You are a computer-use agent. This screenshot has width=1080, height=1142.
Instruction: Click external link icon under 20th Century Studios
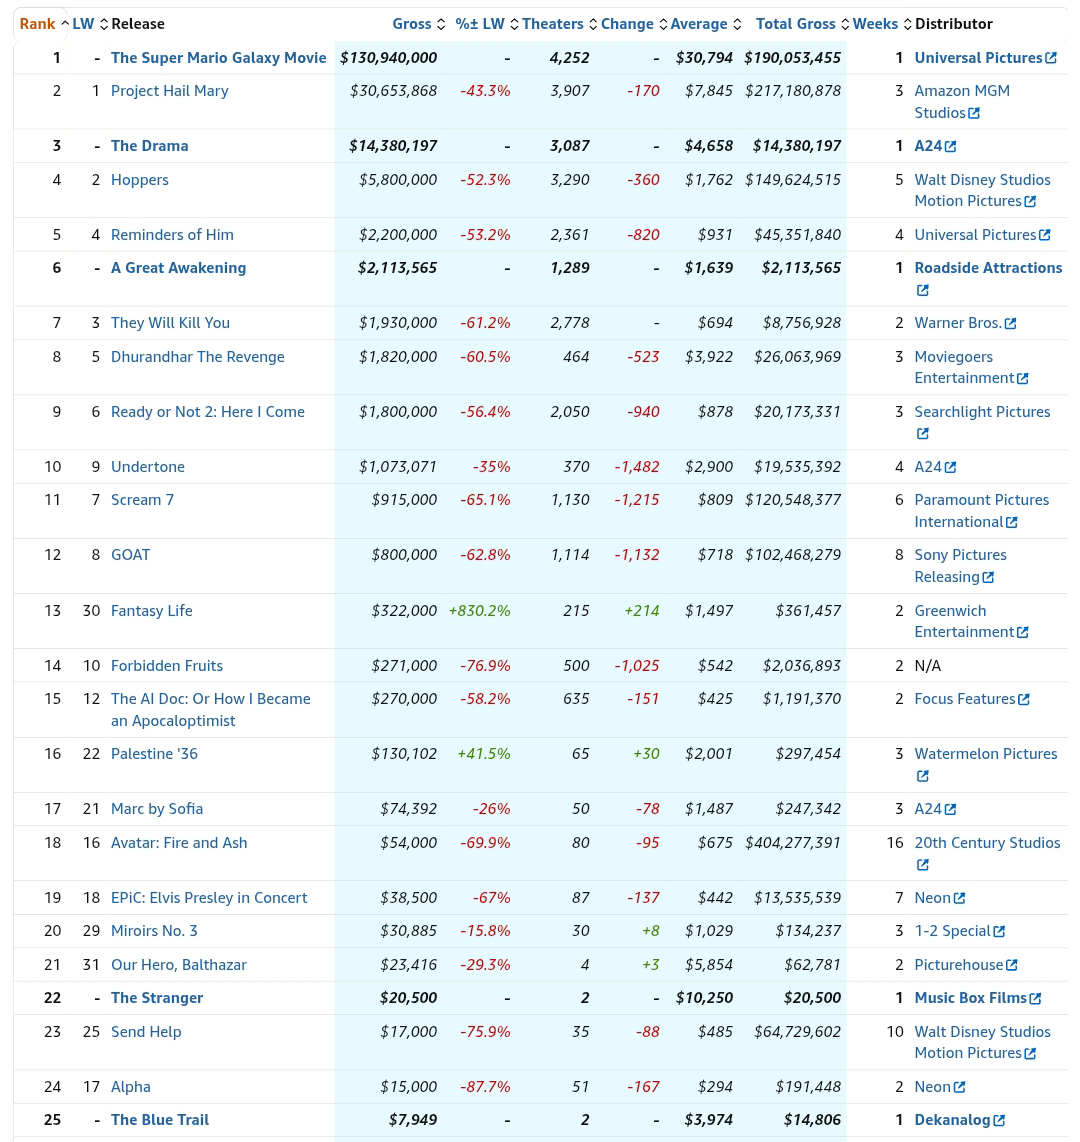coord(923,865)
